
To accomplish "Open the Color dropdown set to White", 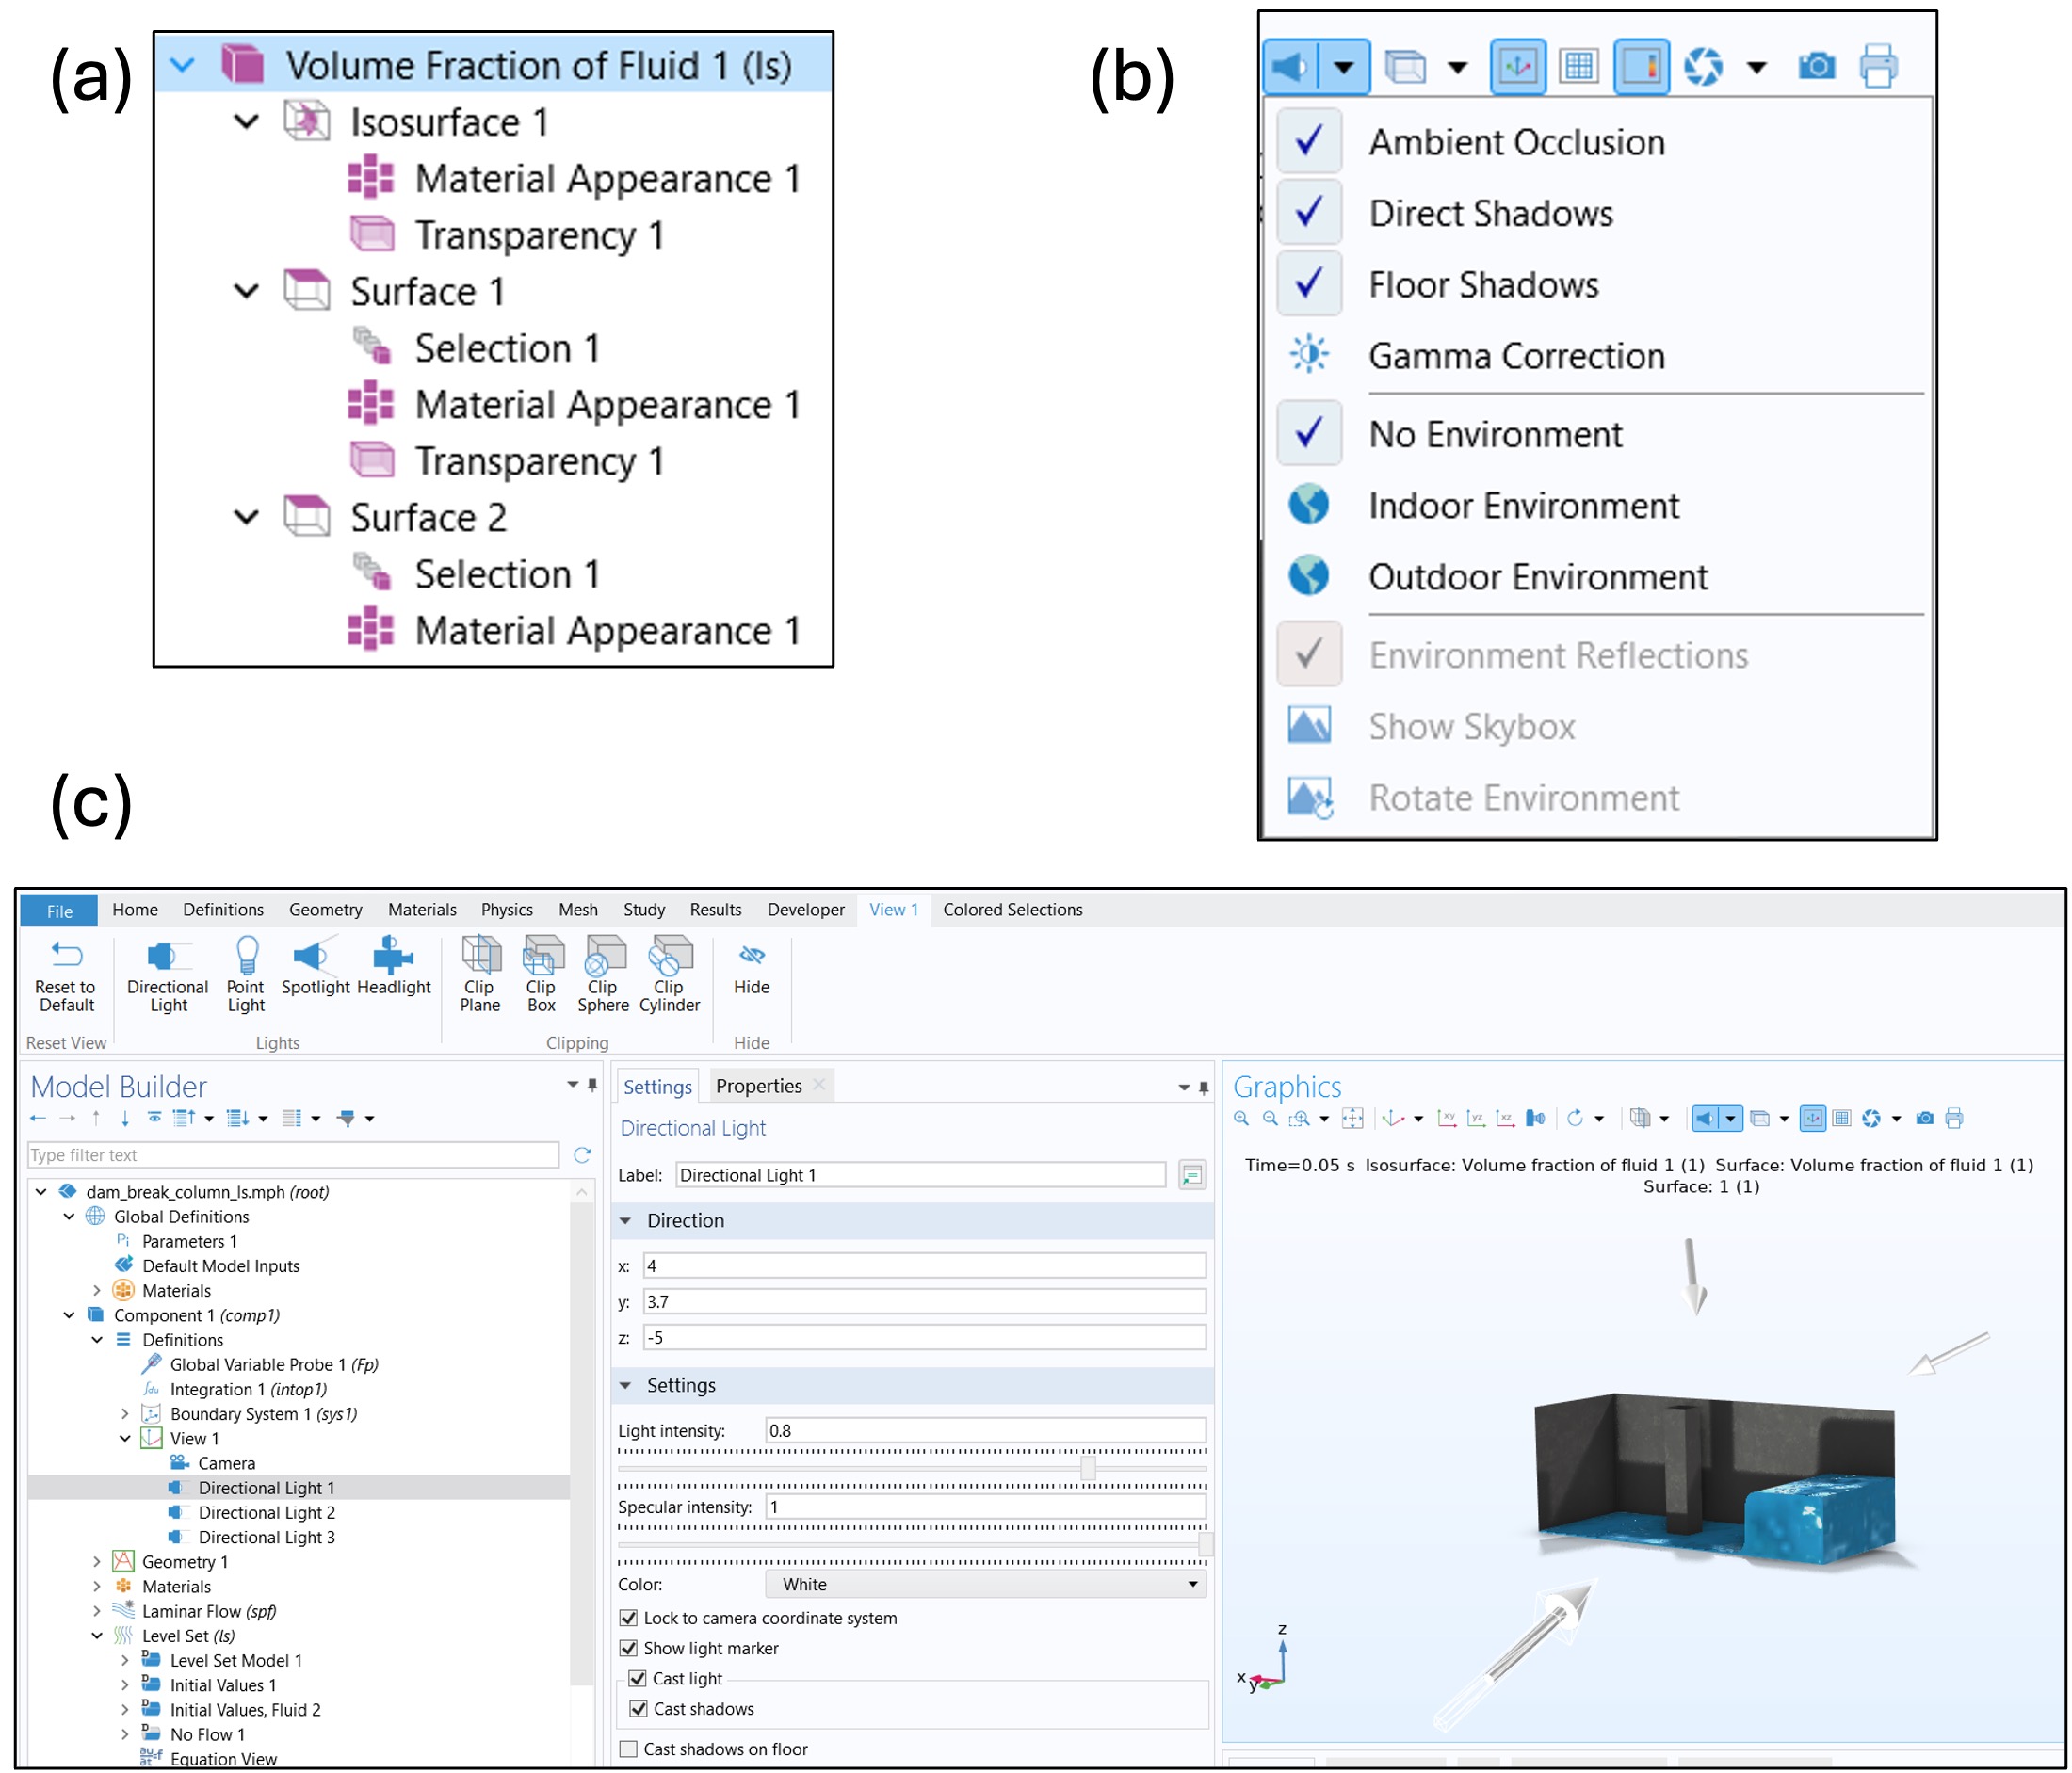I will point(985,1584).
